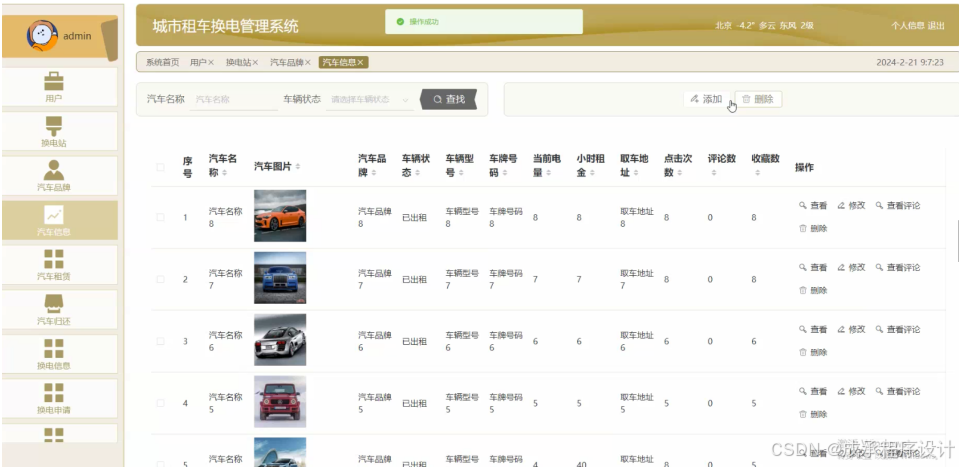The image size is (959, 467).
Task: Click the 已出租 status in row 3
Action: coord(414,342)
